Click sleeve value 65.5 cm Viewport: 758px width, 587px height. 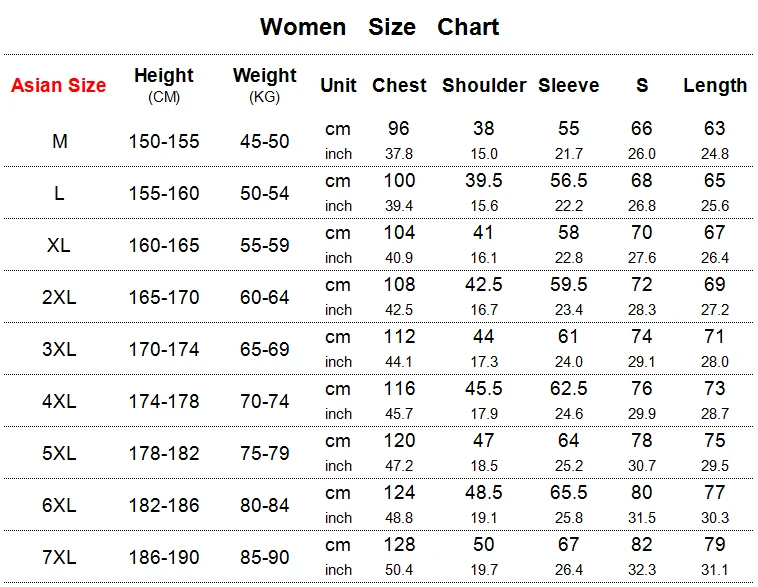[x=569, y=492]
